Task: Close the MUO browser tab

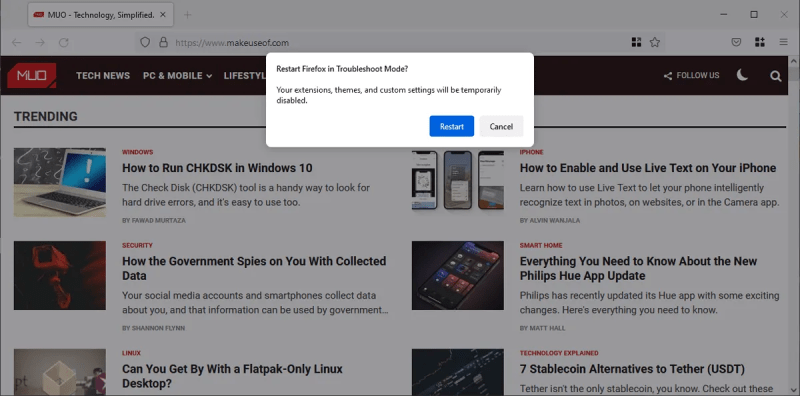Action: pyautogui.click(x=163, y=15)
